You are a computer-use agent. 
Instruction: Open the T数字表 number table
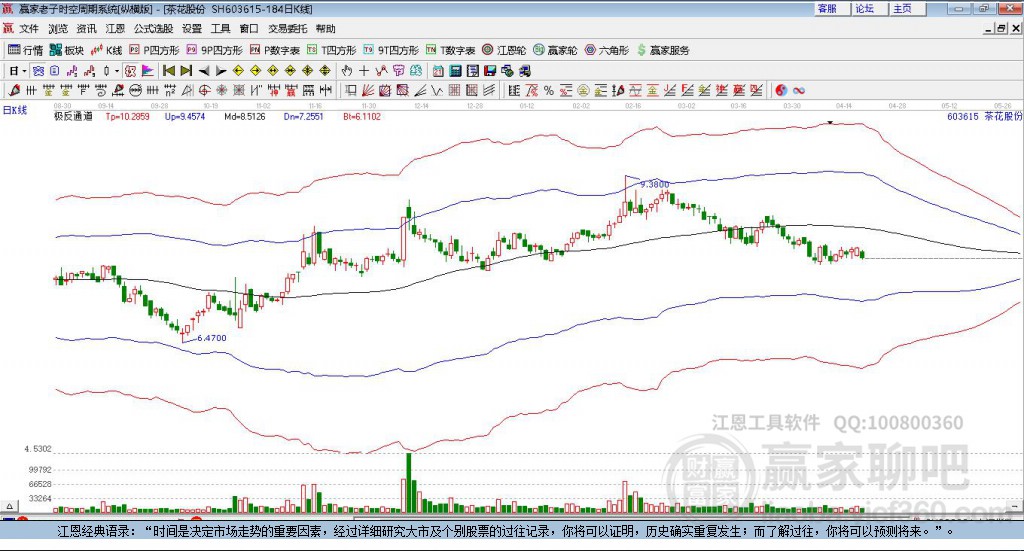click(x=451, y=50)
